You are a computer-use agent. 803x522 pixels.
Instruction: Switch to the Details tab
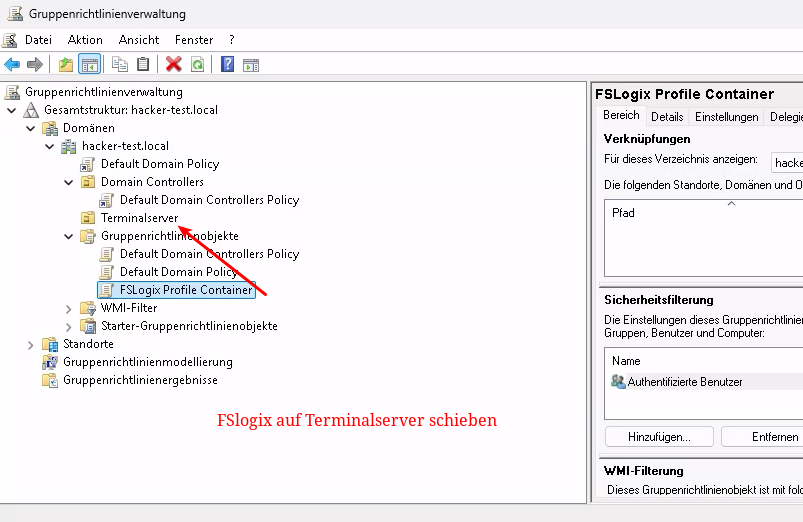[x=667, y=117]
